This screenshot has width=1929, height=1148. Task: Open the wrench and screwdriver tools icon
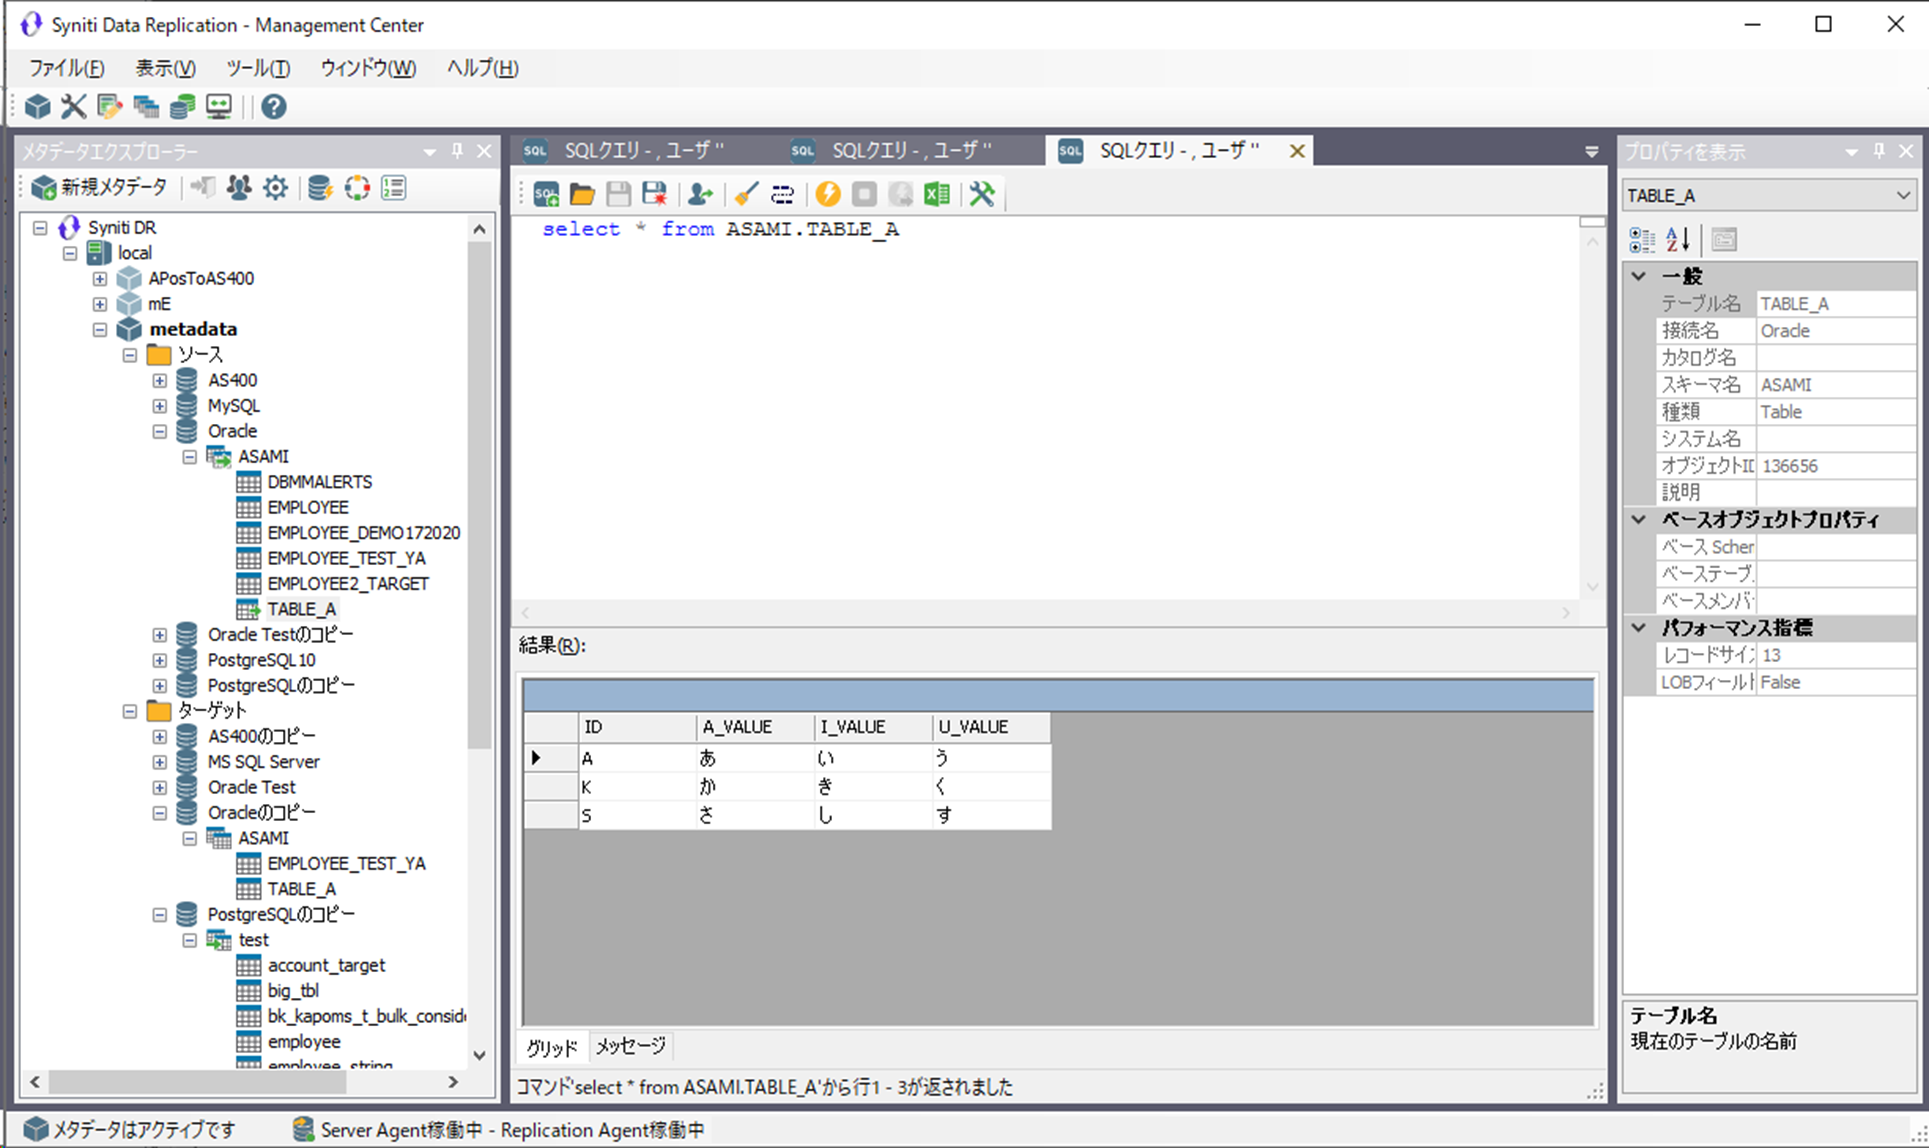pos(73,106)
